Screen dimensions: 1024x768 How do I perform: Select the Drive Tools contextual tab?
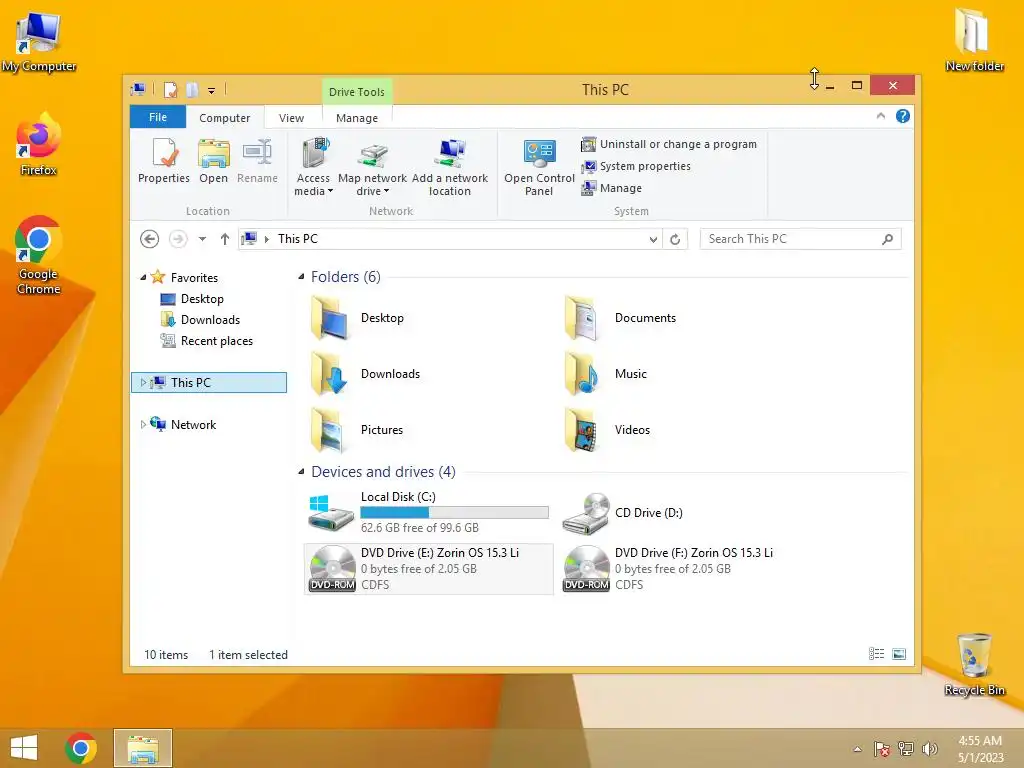[357, 92]
